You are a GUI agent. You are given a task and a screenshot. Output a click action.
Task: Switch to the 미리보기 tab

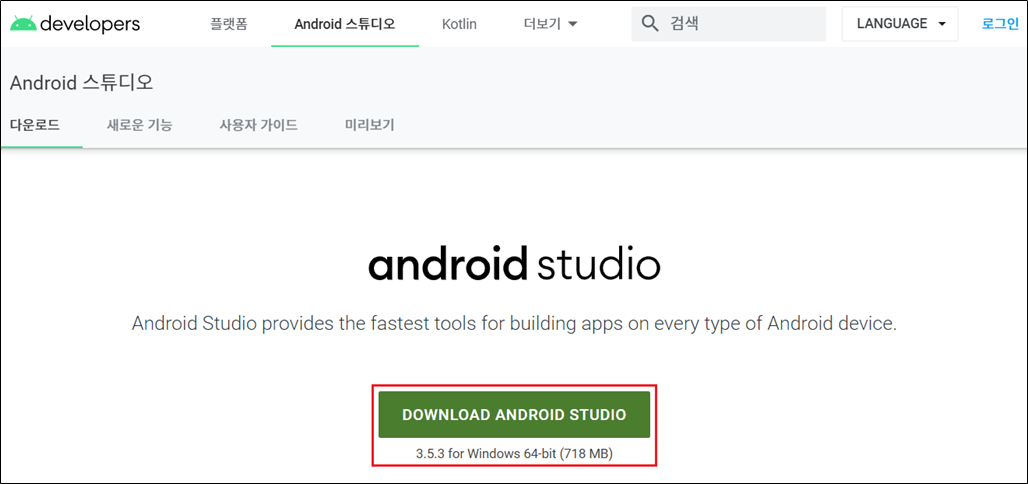pos(370,125)
